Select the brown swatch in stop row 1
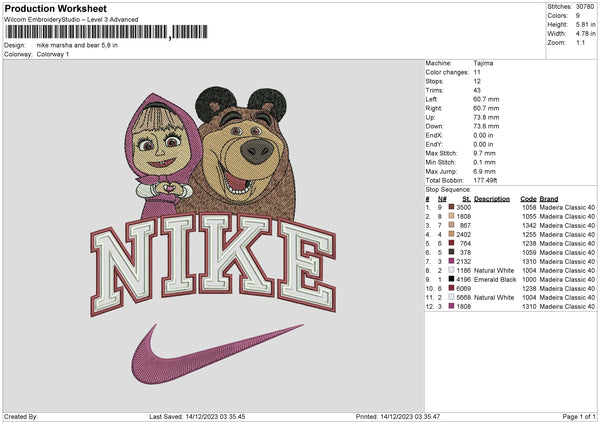 tap(452, 207)
